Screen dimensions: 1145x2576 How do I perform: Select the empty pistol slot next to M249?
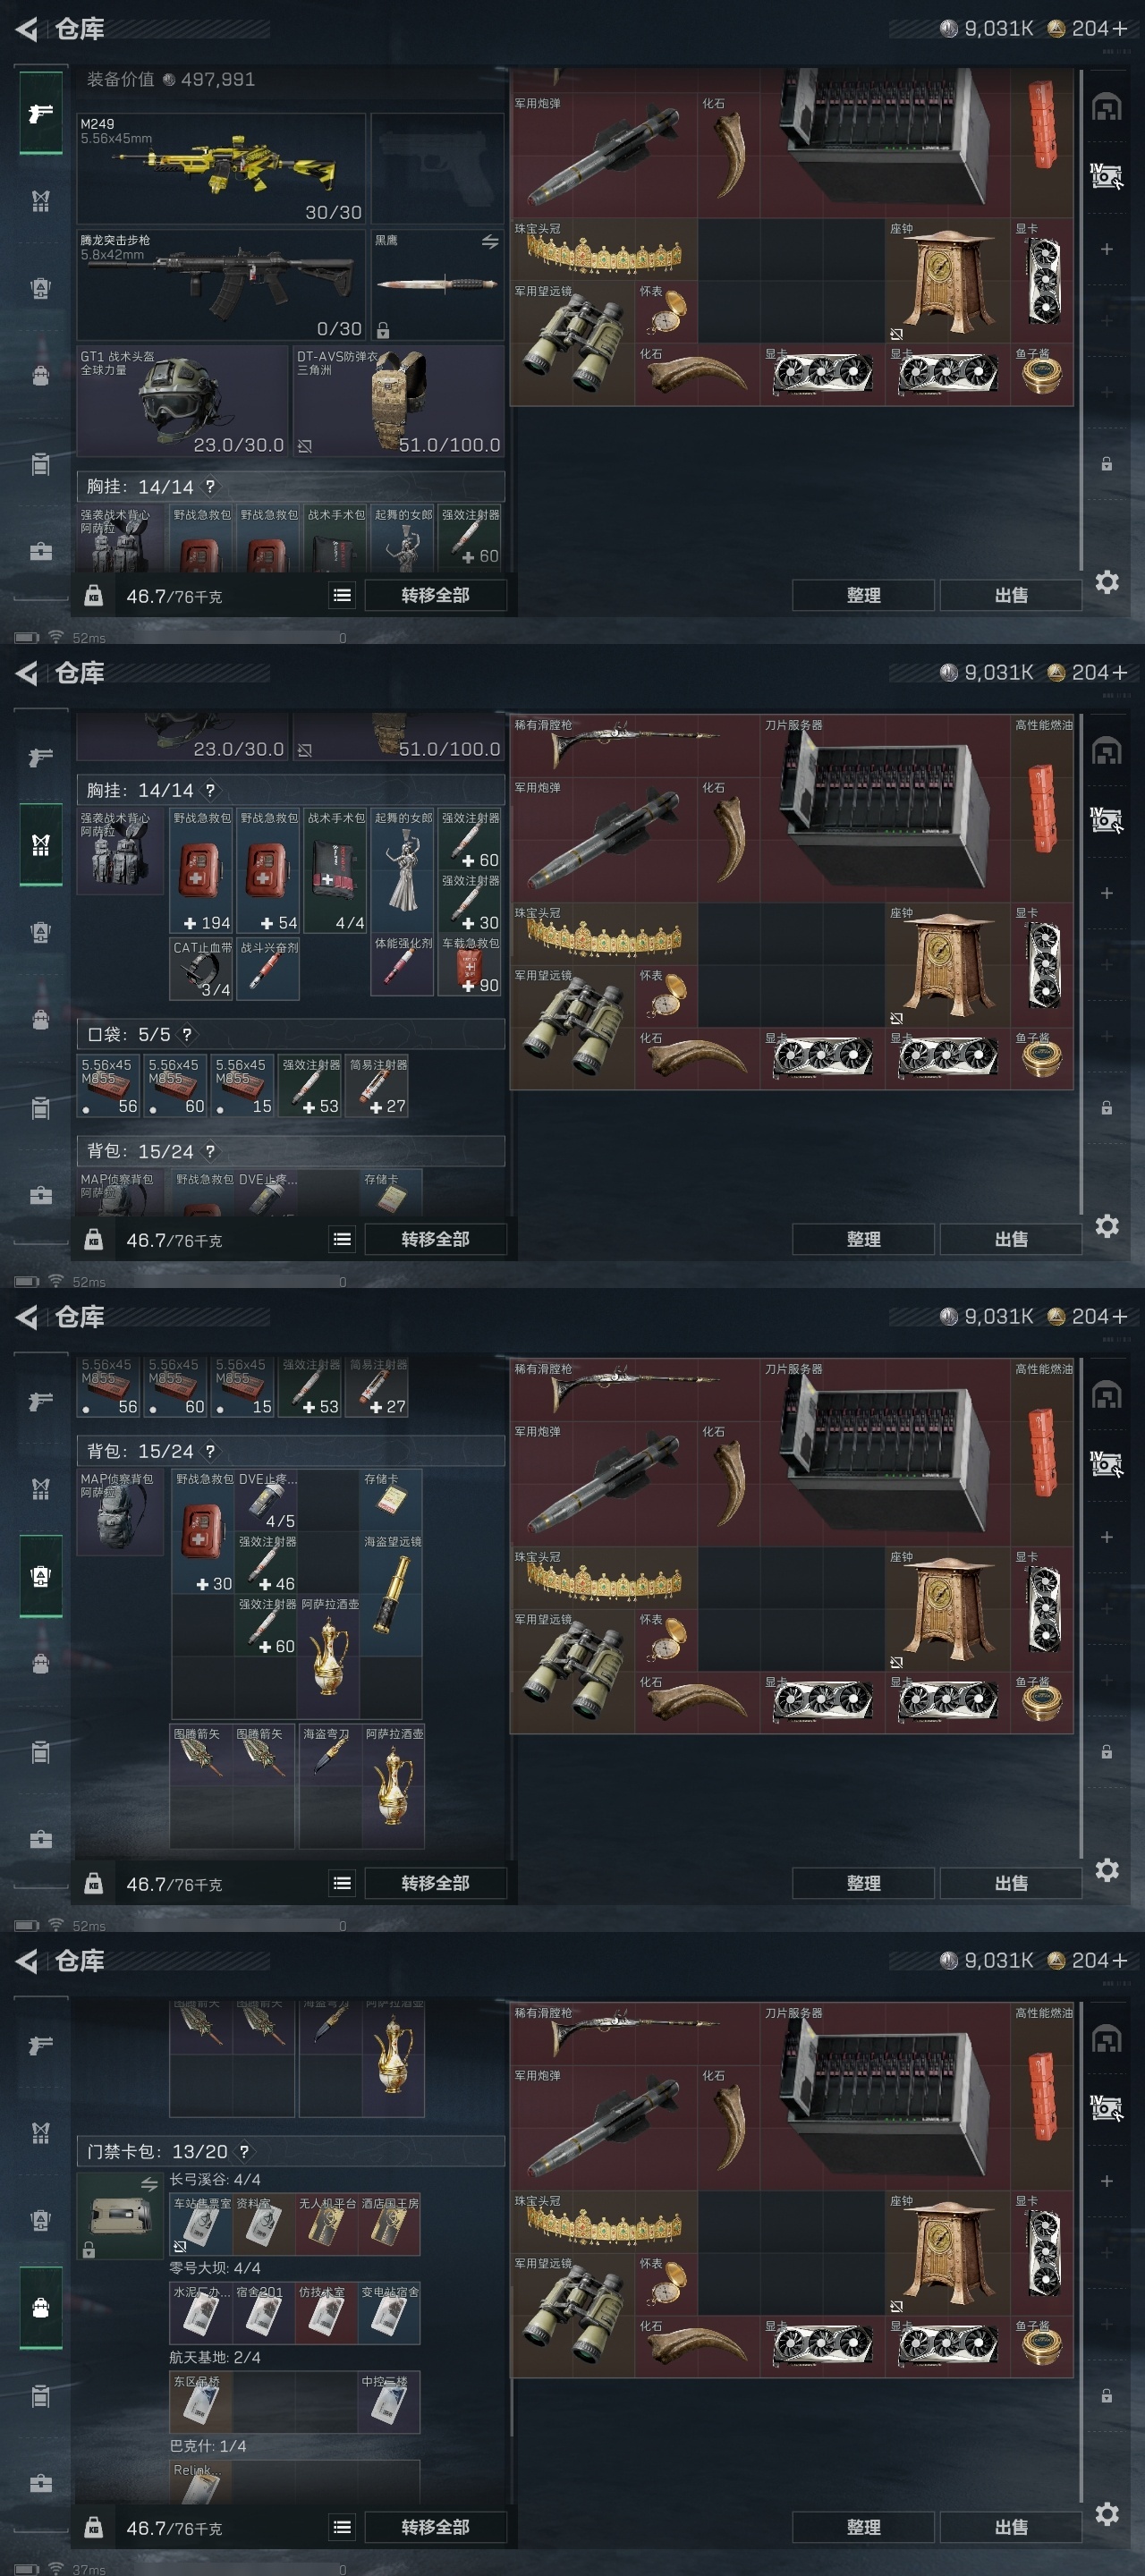click(437, 168)
